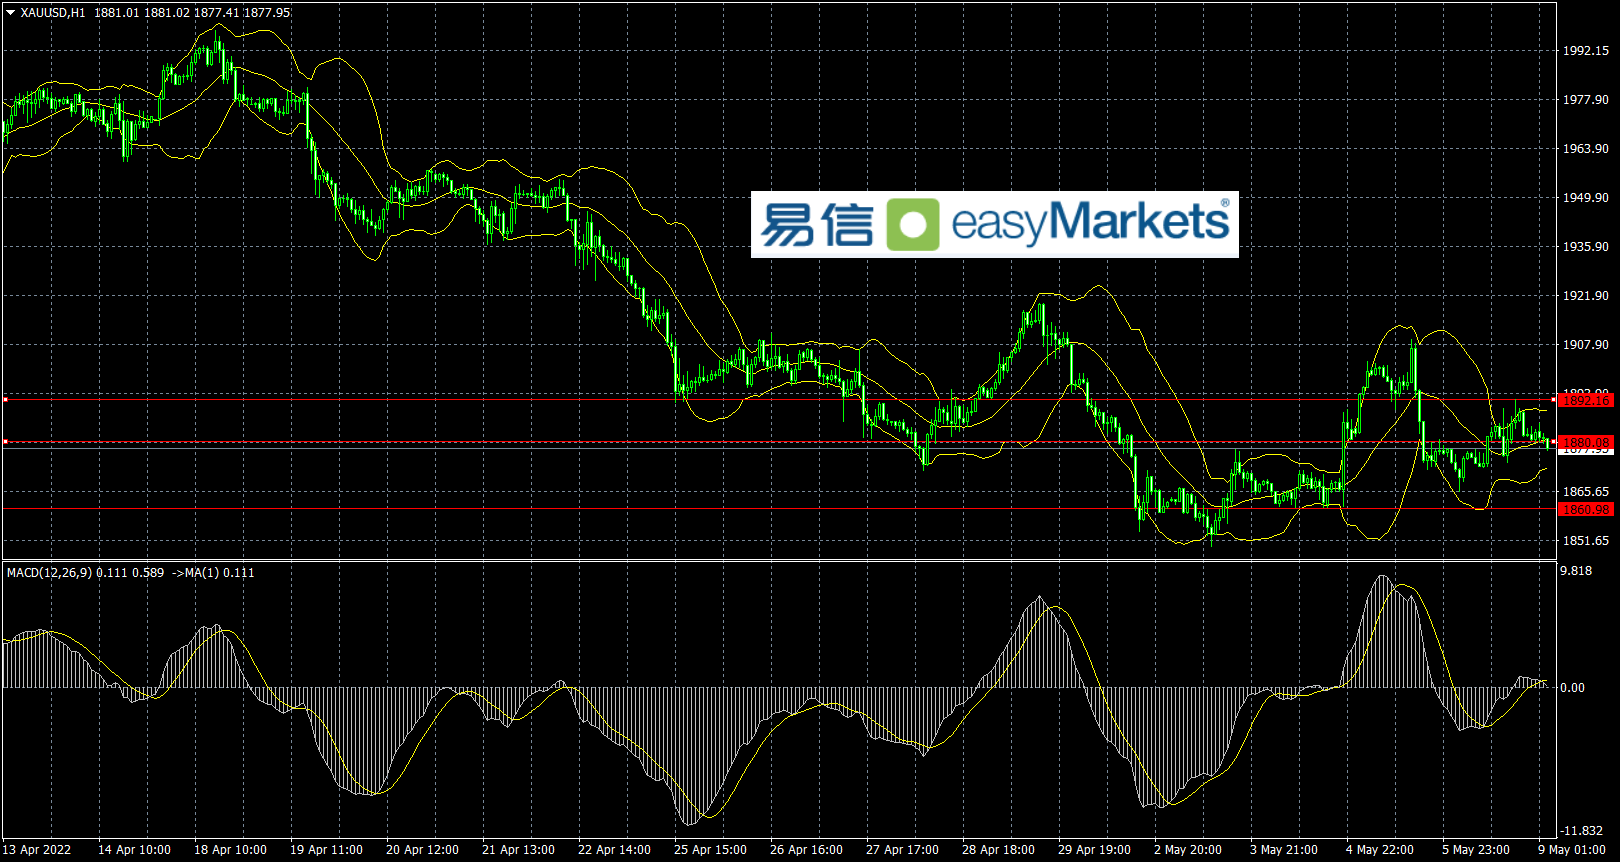Viewport: 1620px width, 862px height.
Task: Click the 1935.90 price axis label
Action: point(1586,247)
